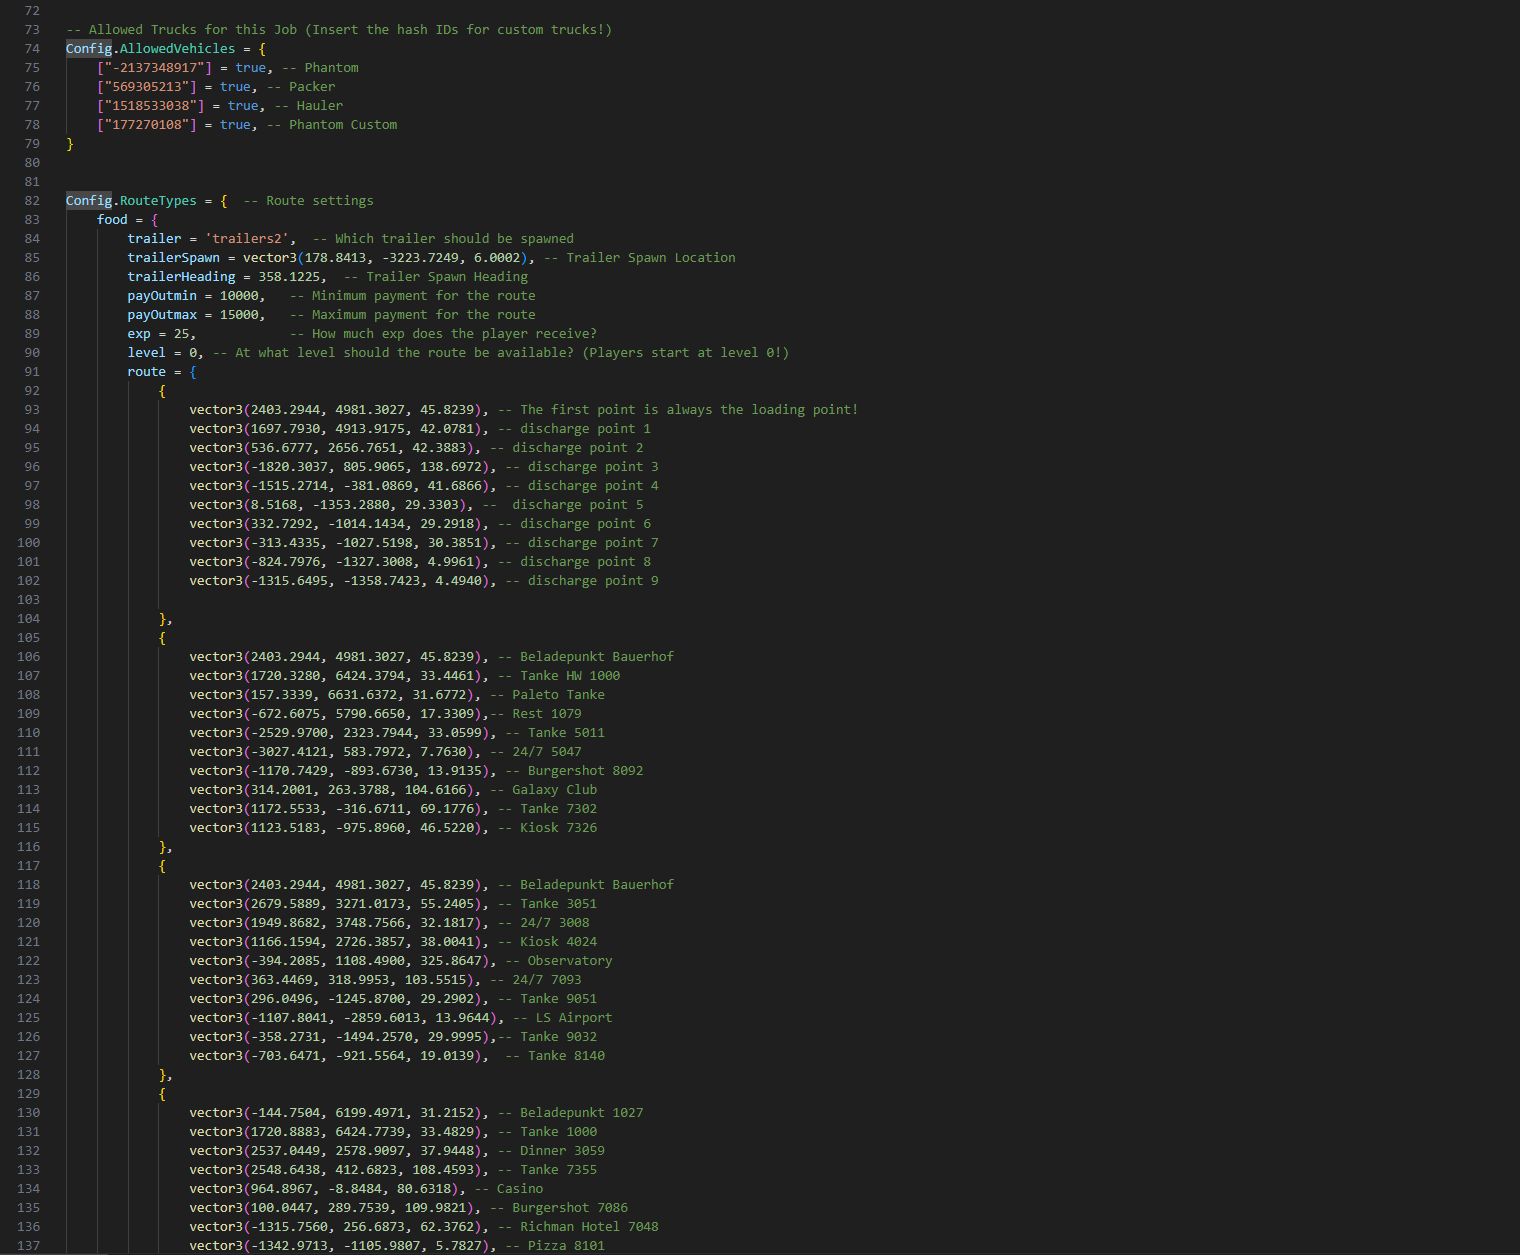The height and width of the screenshot is (1255, 1520).
Task: Click the 'exp' key name
Action: 139,333
